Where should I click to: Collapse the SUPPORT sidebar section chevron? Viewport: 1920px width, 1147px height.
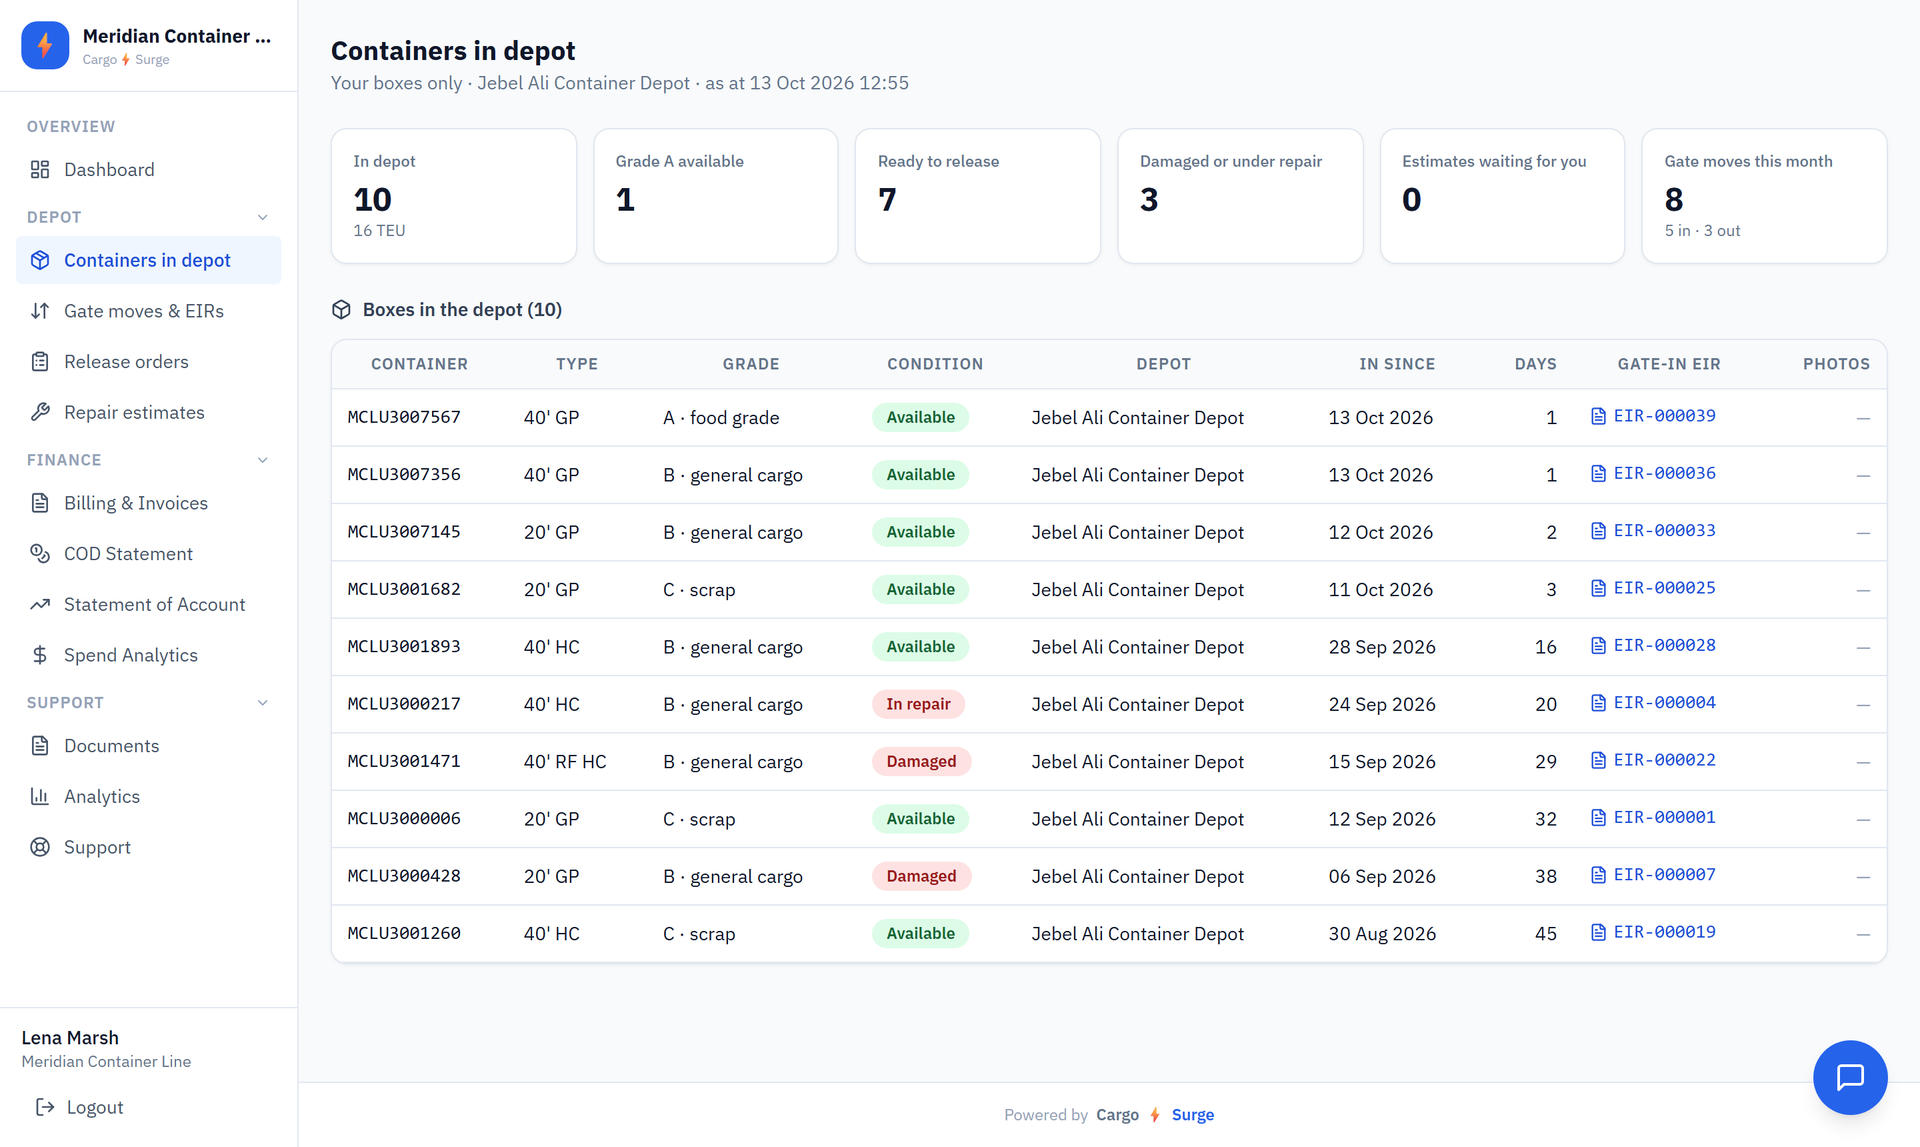click(263, 703)
